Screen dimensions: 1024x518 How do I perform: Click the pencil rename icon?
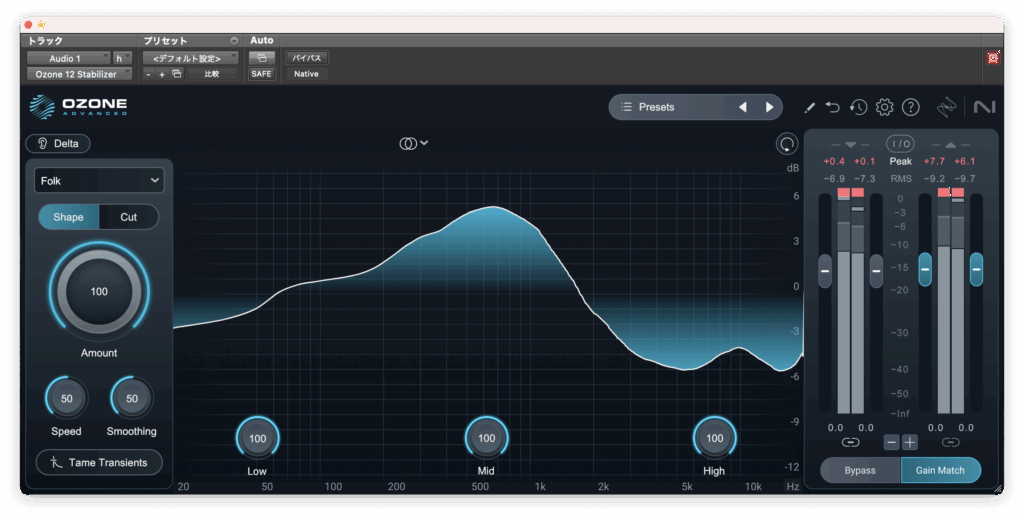point(809,107)
